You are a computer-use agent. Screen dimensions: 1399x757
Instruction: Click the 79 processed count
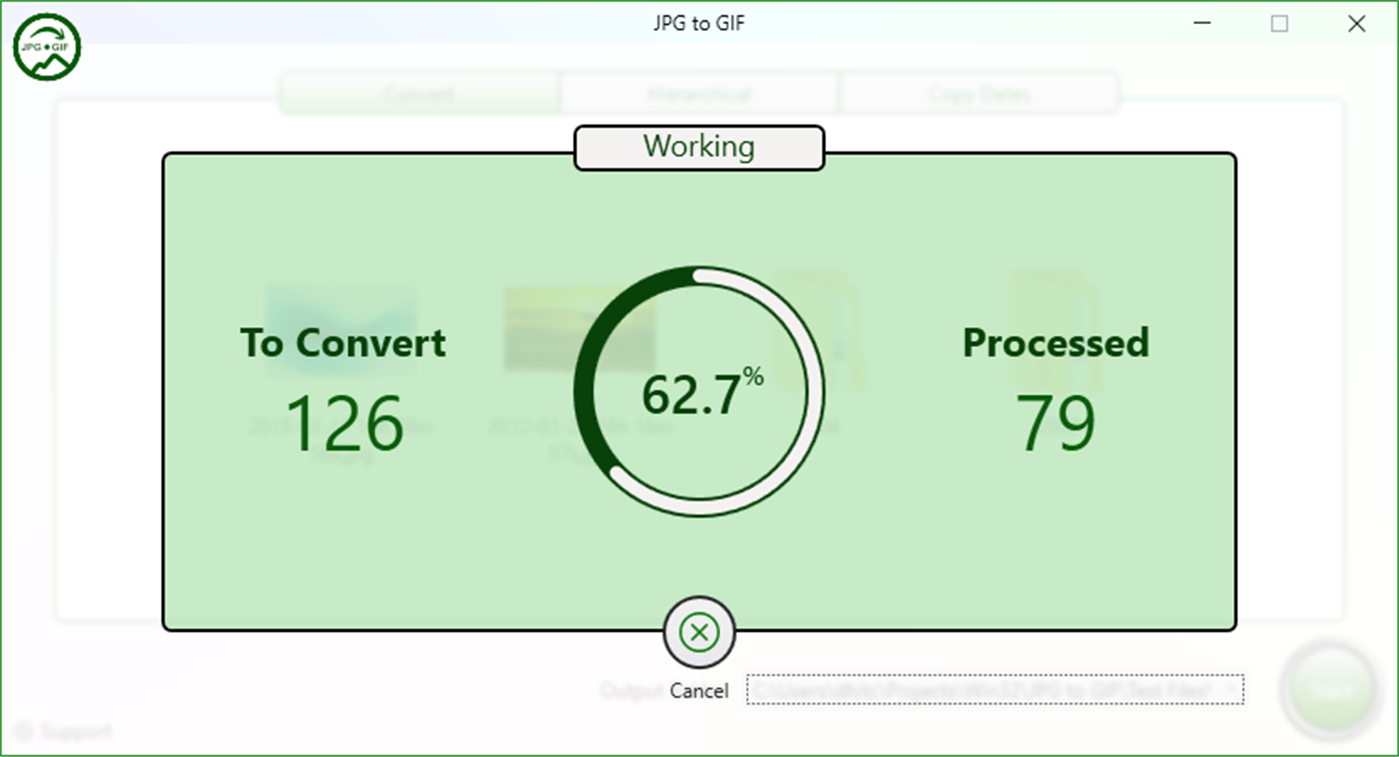pyautogui.click(x=1056, y=423)
